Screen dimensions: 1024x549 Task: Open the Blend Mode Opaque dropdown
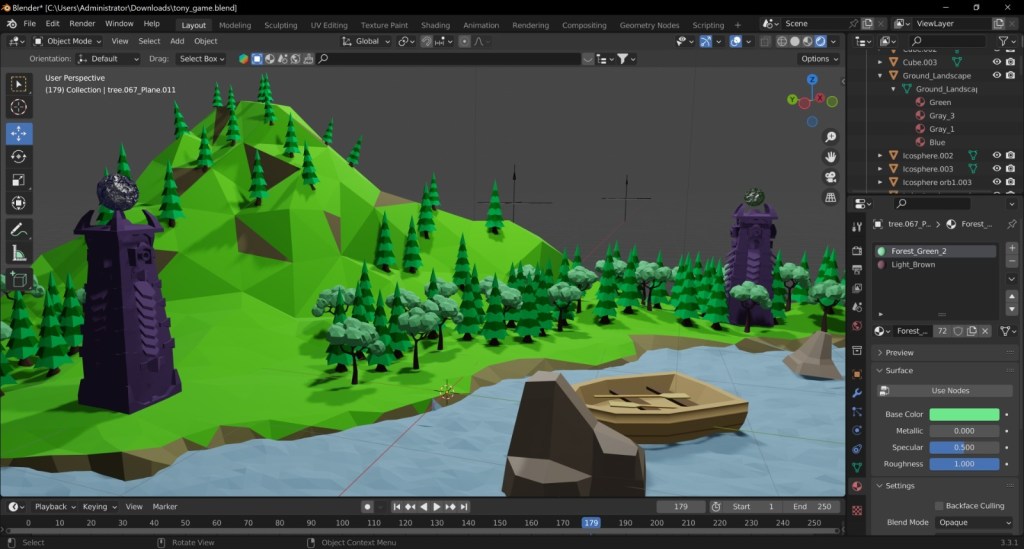click(x=974, y=523)
